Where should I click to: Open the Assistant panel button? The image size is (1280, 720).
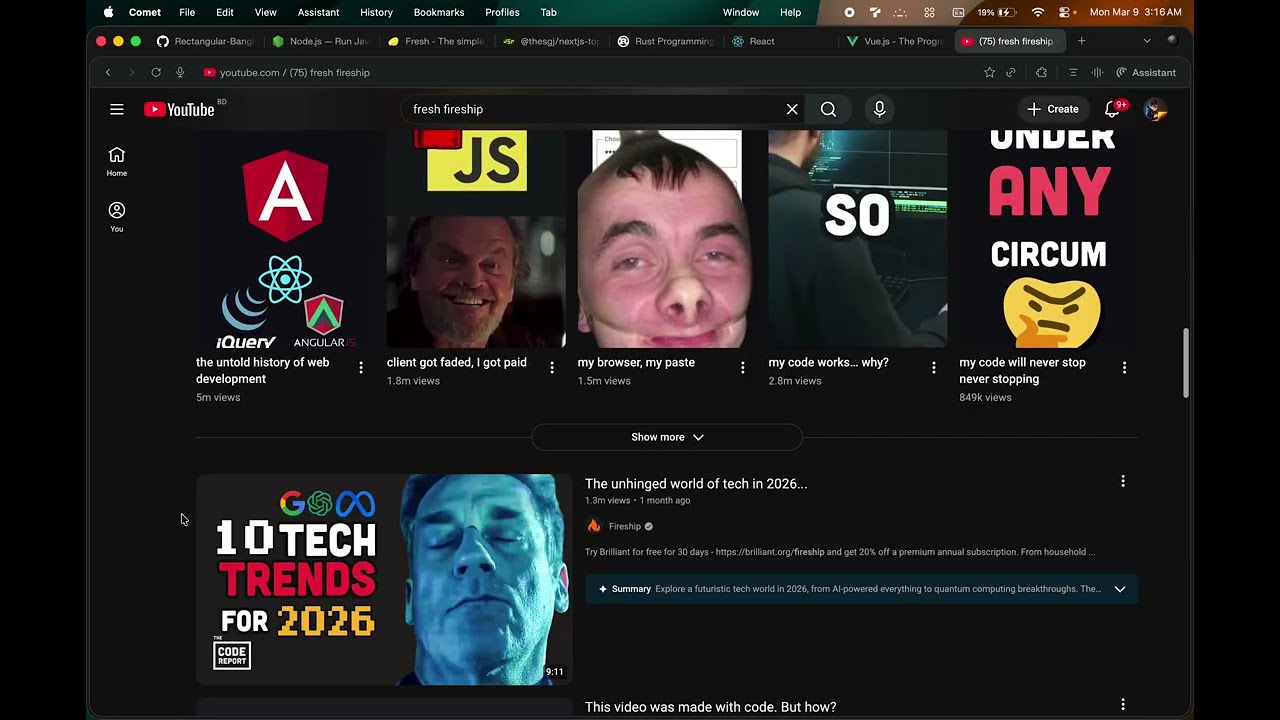[1146, 72]
